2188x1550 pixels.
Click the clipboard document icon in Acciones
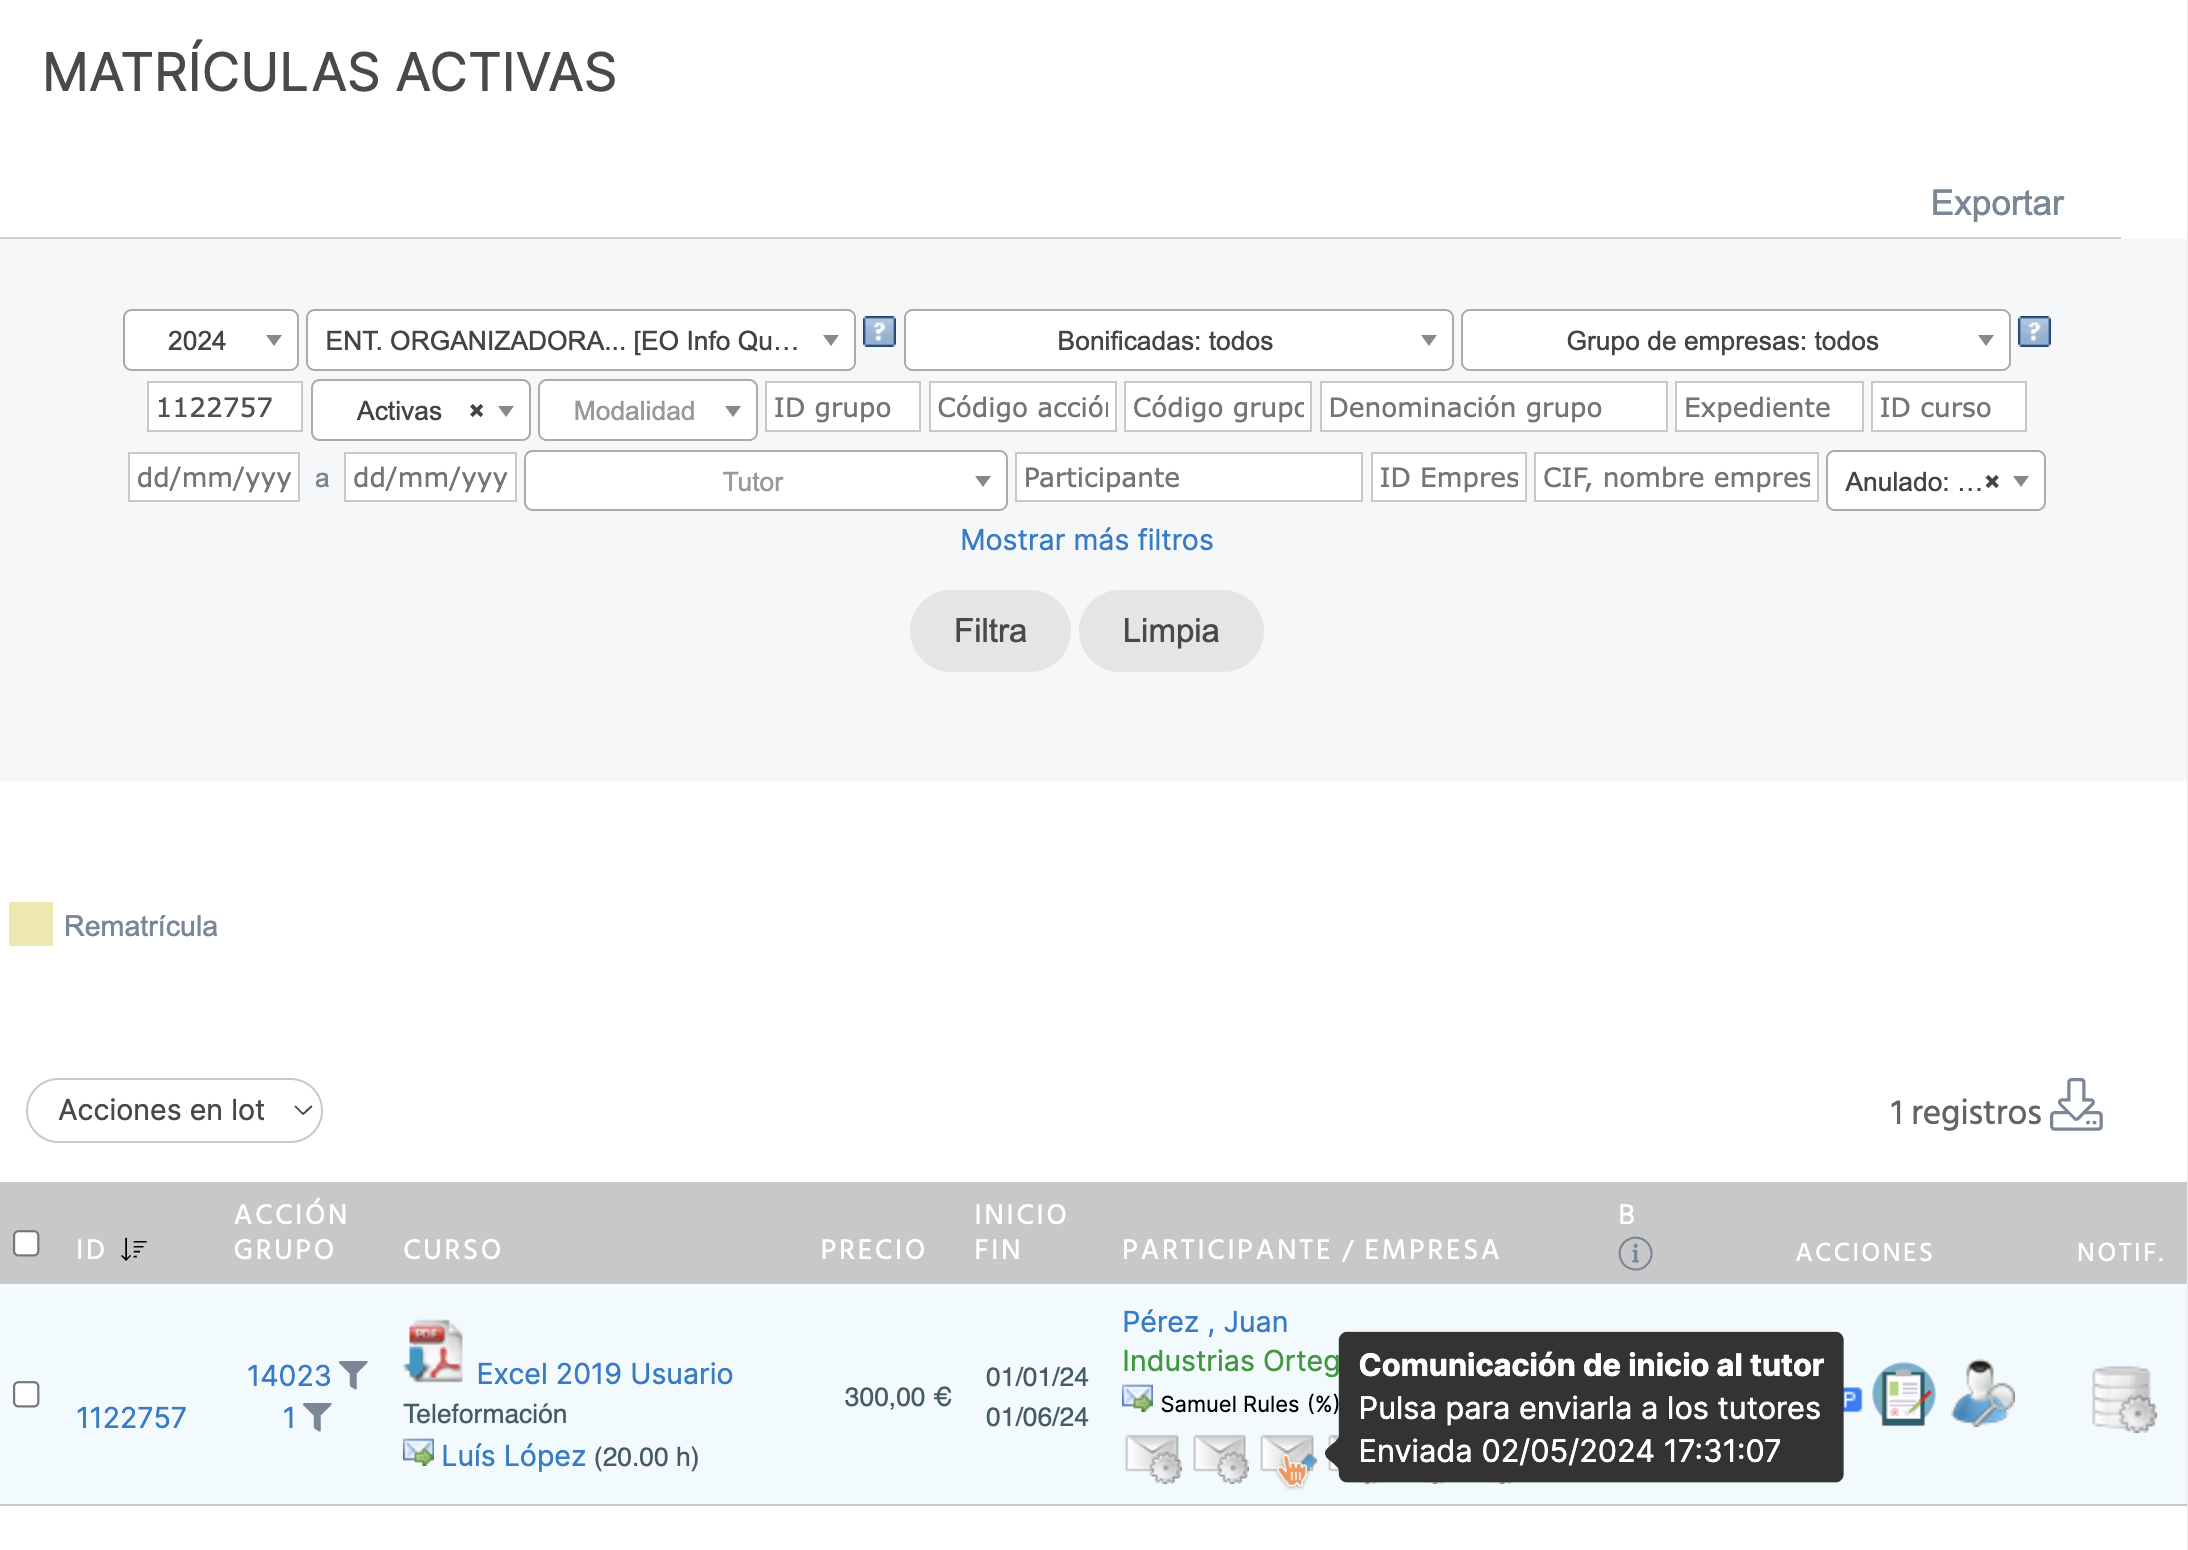[1903, 1394]
